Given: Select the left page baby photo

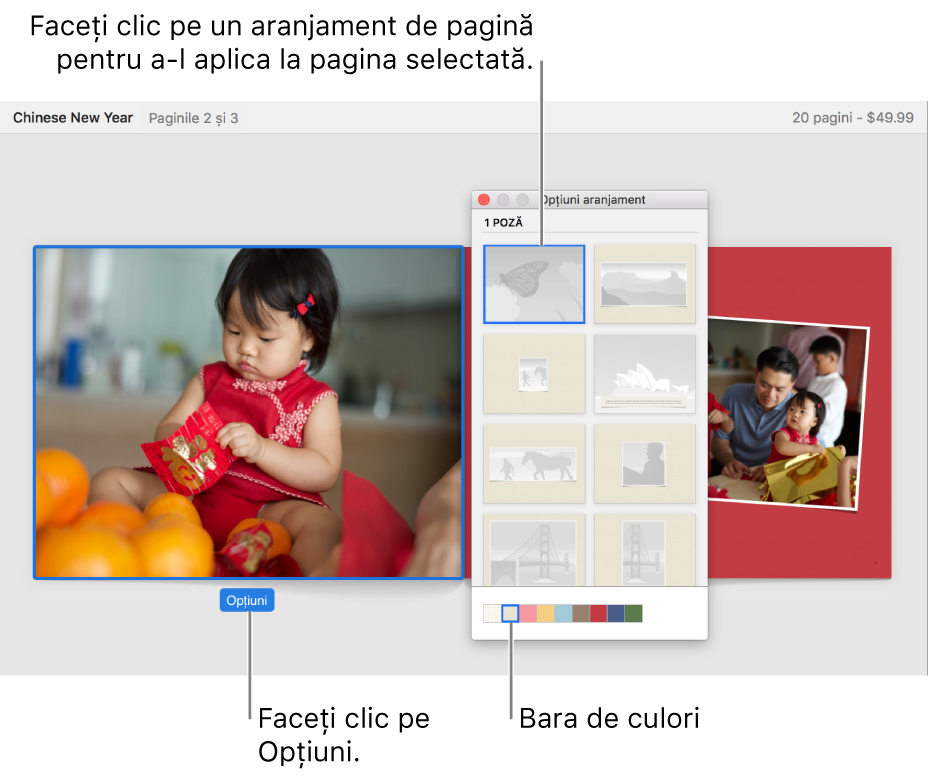Looking at the screenshot, I should (x=249, y=412).
